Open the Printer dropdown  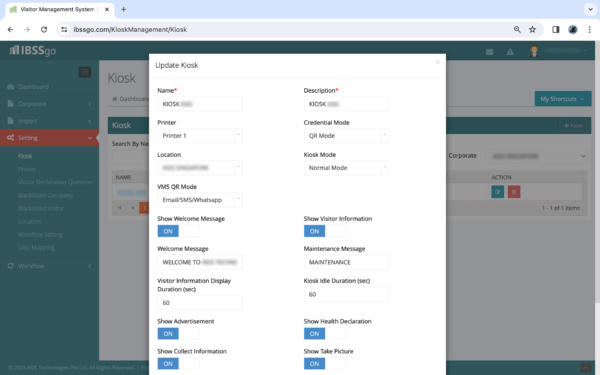click(x=200, y=135)
